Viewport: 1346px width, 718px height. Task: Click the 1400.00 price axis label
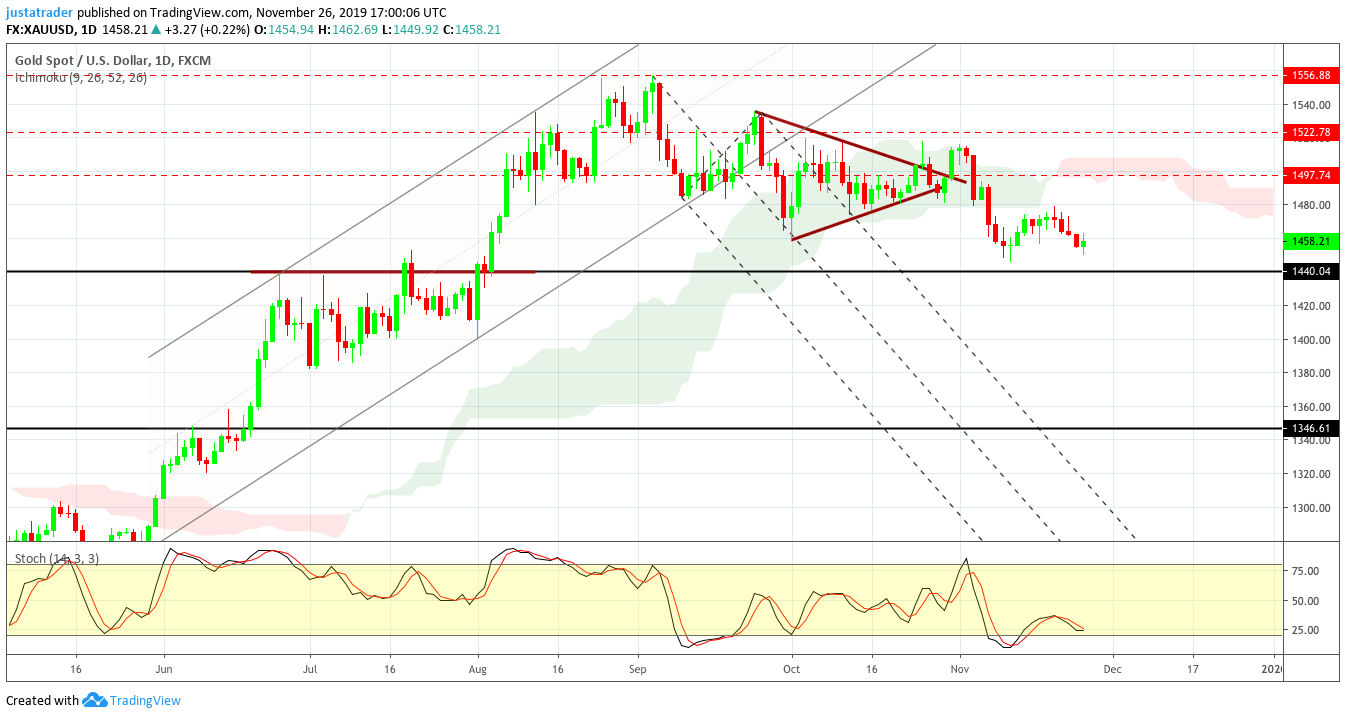click(1310, 339)
